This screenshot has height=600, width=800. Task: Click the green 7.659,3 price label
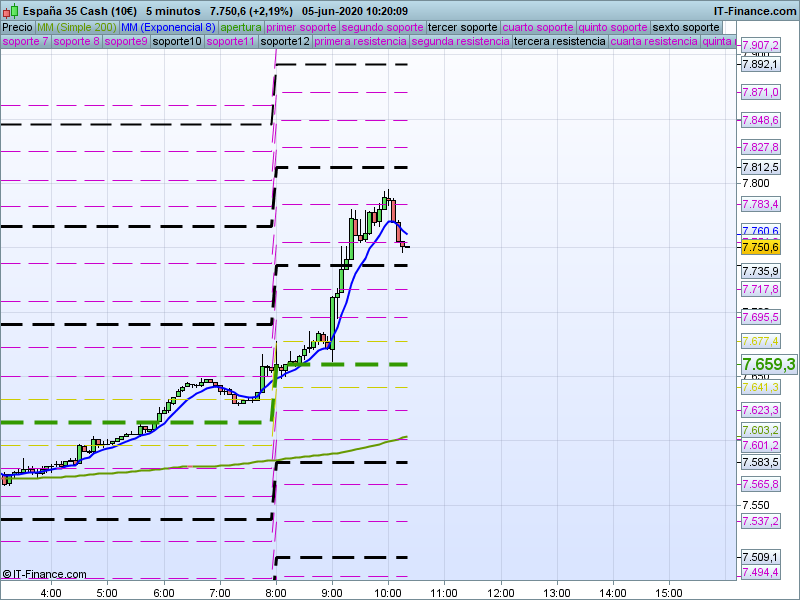click(768, 365)
